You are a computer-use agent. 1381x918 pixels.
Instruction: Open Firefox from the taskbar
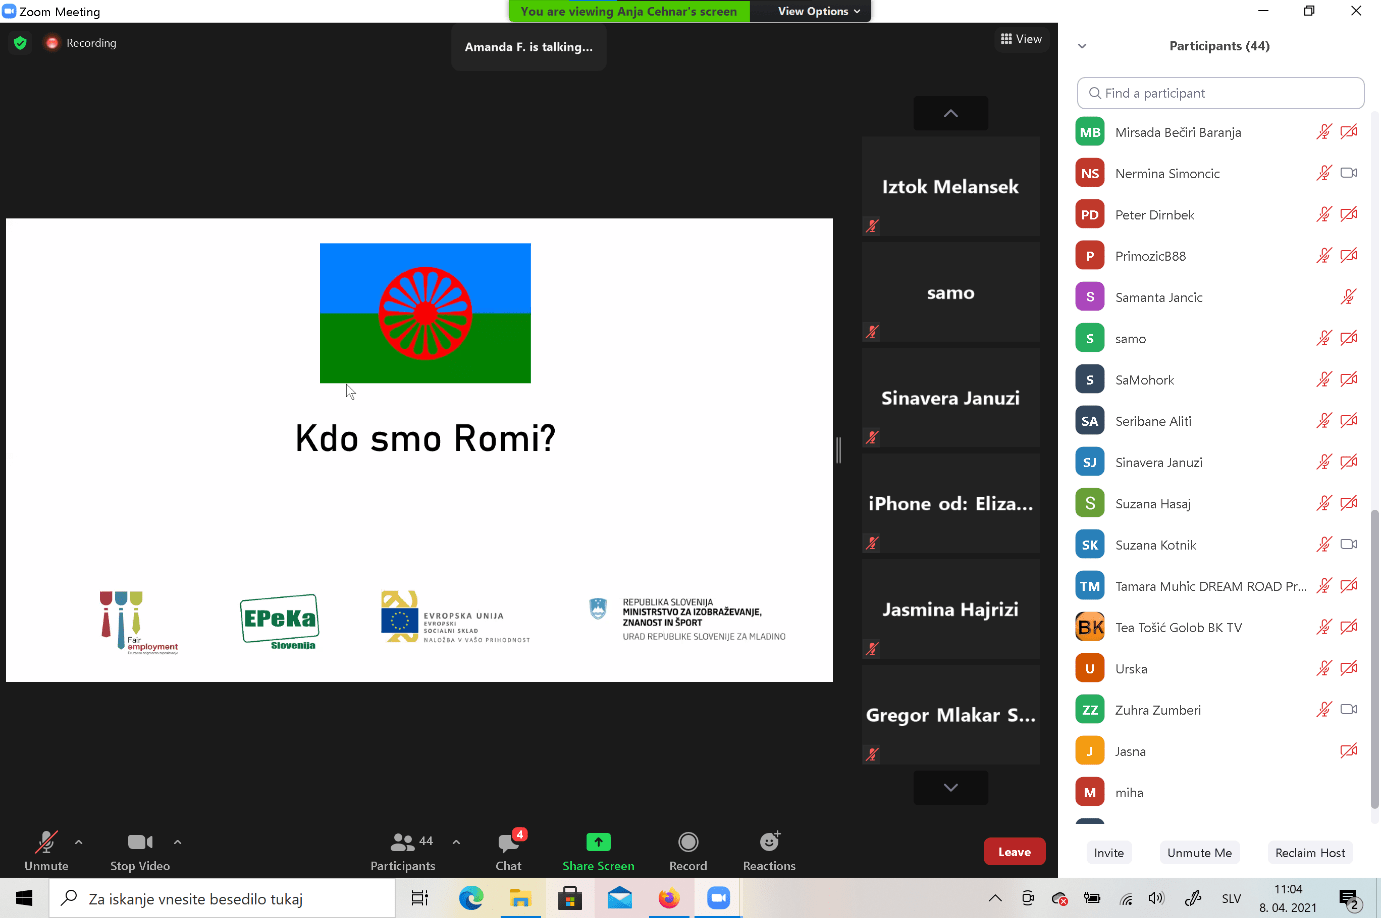point(668,898)
